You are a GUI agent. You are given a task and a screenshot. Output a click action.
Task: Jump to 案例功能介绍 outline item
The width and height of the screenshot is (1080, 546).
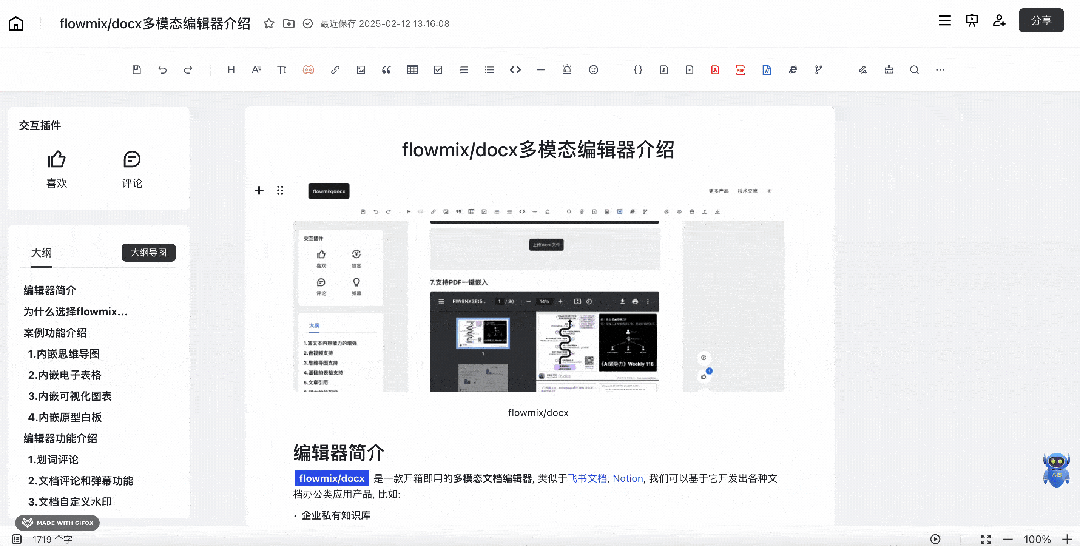[55, 333]
